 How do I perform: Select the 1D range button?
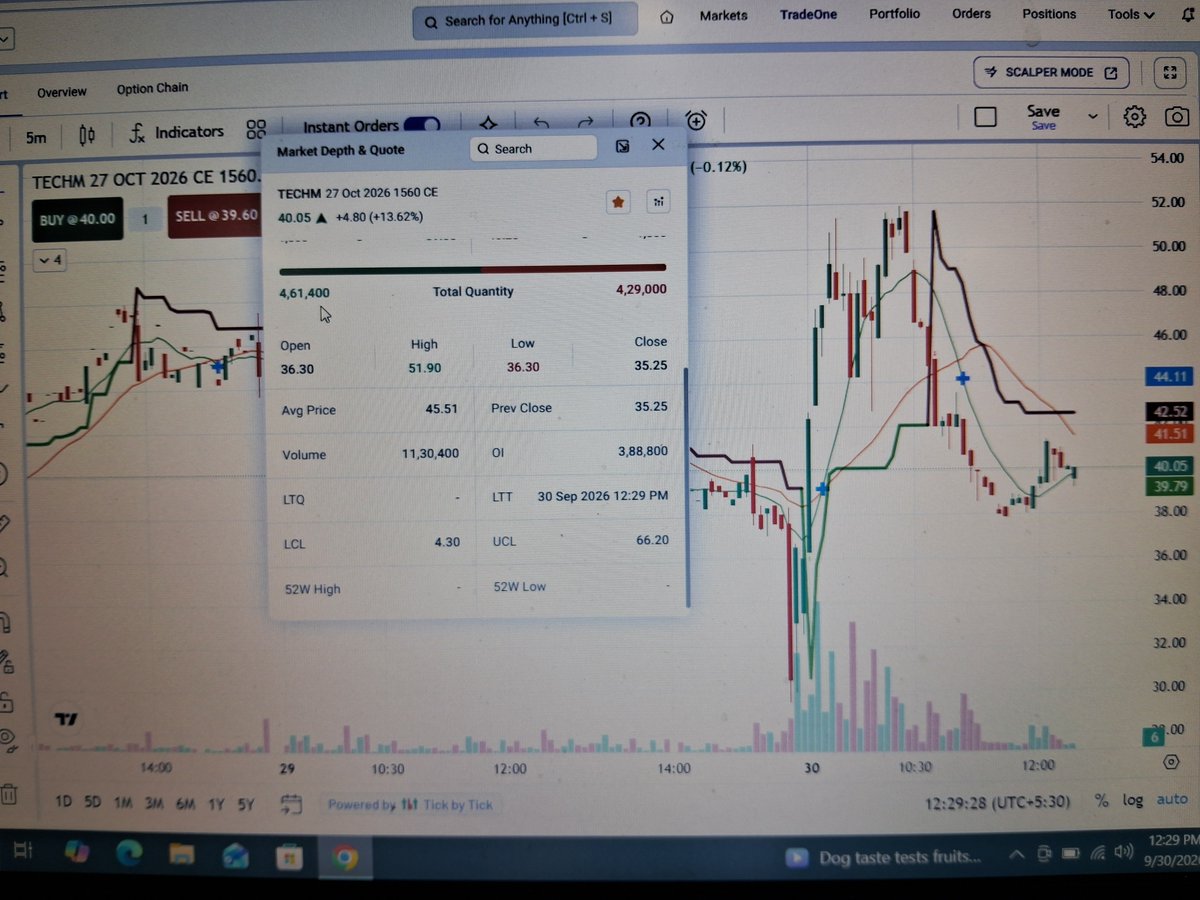[62, 802]
